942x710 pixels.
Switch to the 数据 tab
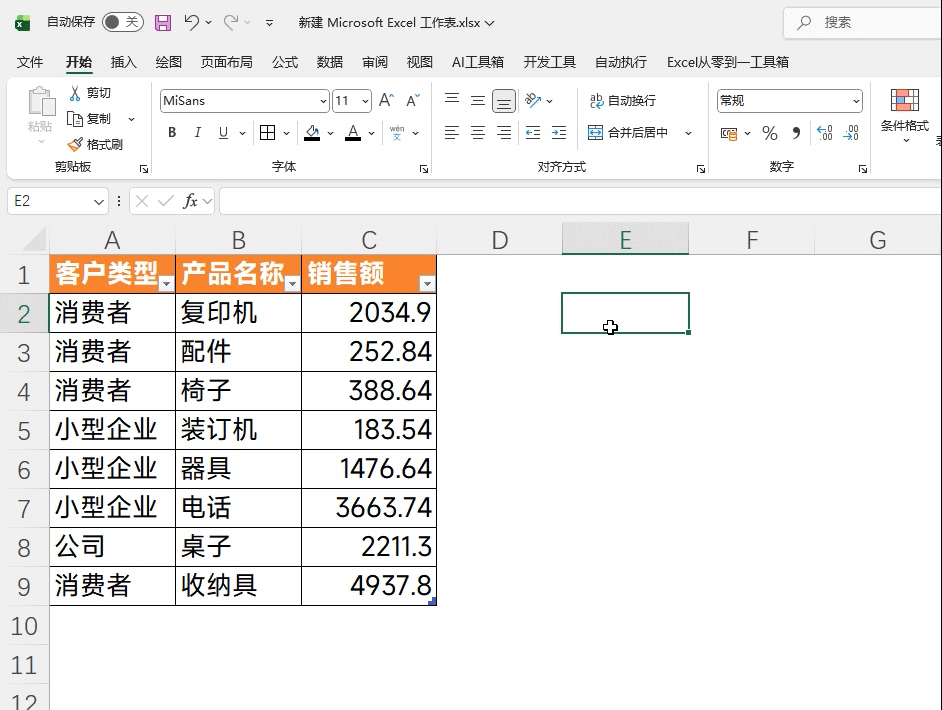330,62
